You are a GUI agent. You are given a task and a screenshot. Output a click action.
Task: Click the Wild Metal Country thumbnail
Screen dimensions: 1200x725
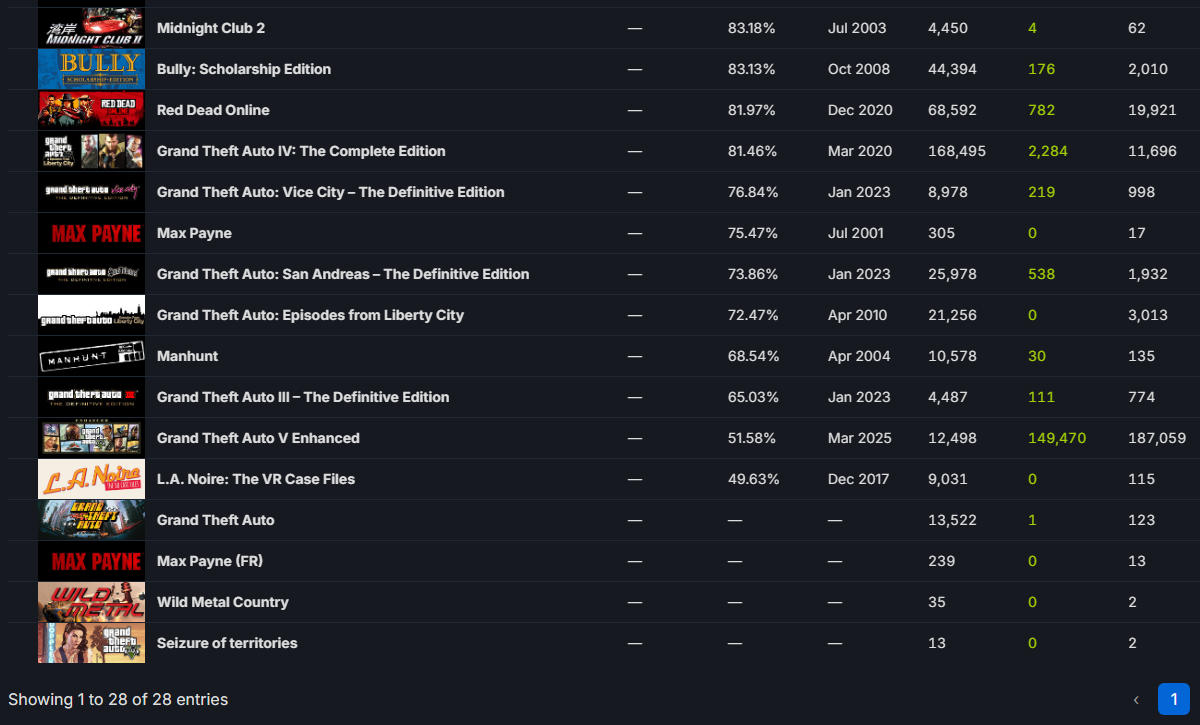point(91,602)
